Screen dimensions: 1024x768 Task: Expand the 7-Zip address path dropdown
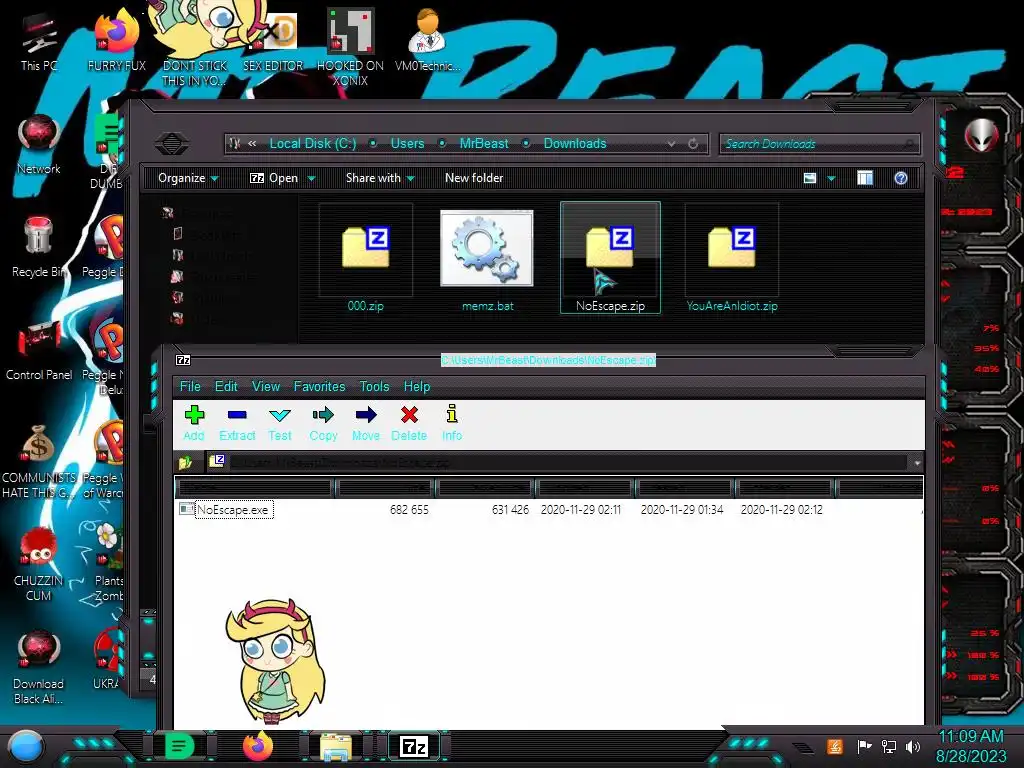917,462
